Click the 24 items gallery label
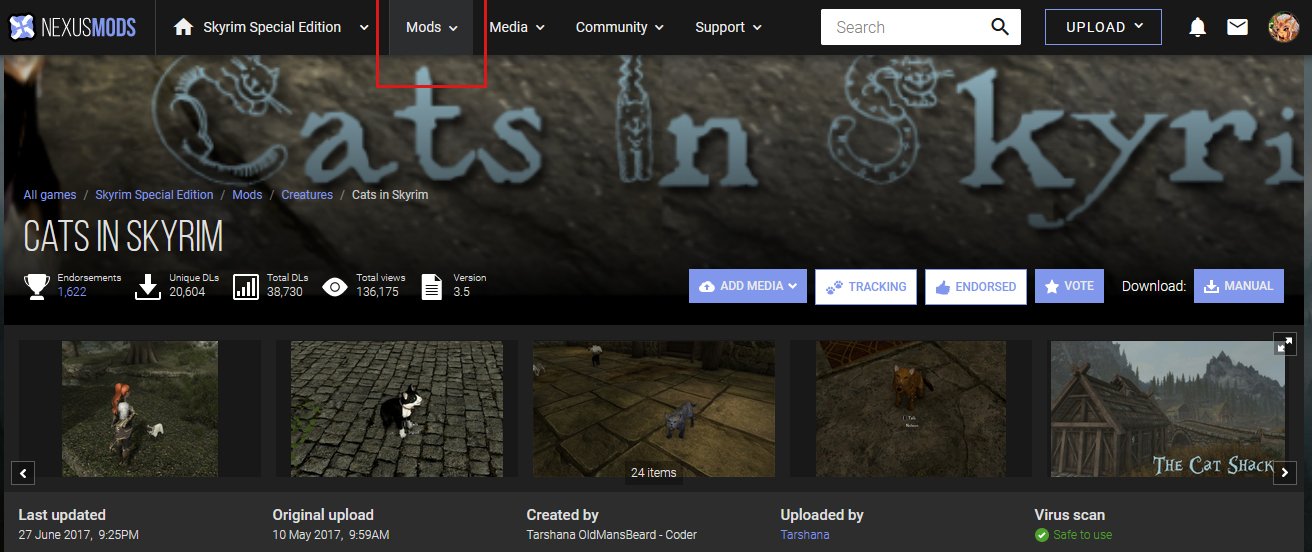The height and width of the screenshot is (552, 1312). click(654, 472)
